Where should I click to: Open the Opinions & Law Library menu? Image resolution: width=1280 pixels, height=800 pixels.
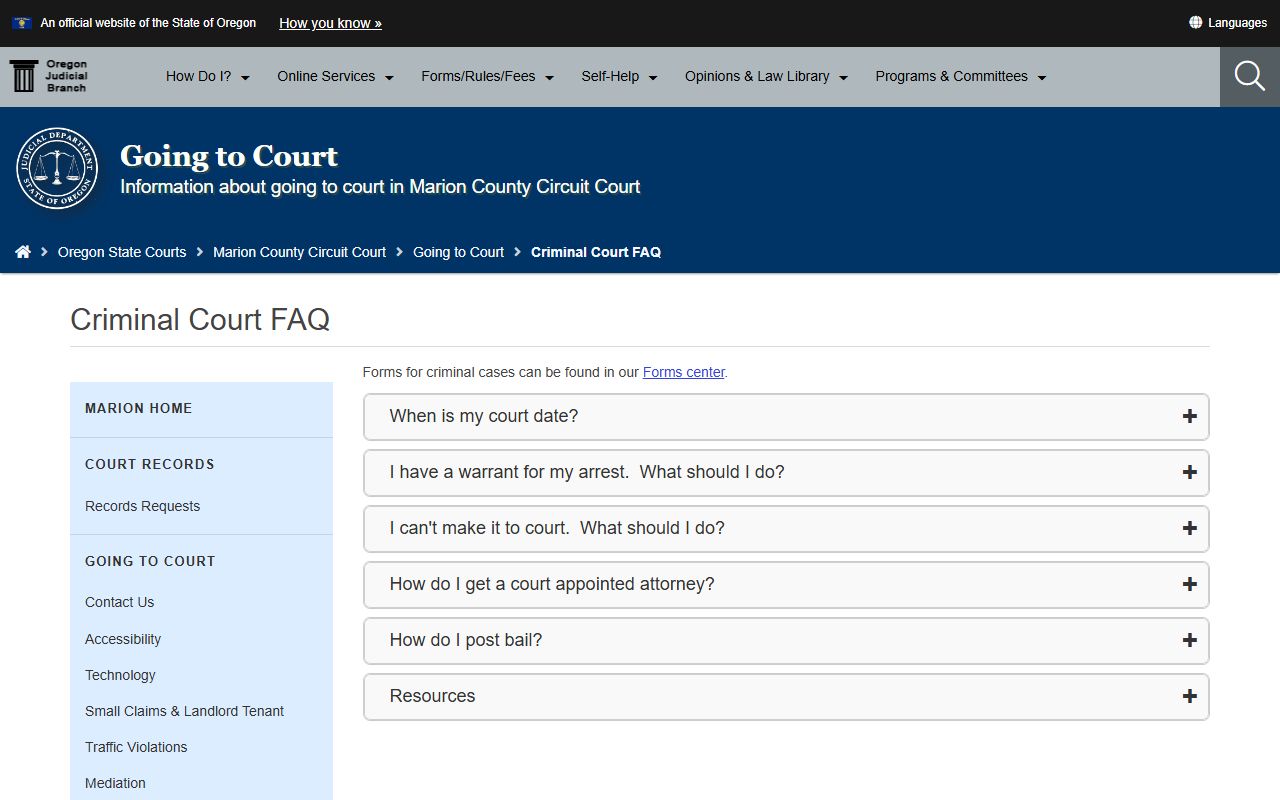tap(766, 76)
